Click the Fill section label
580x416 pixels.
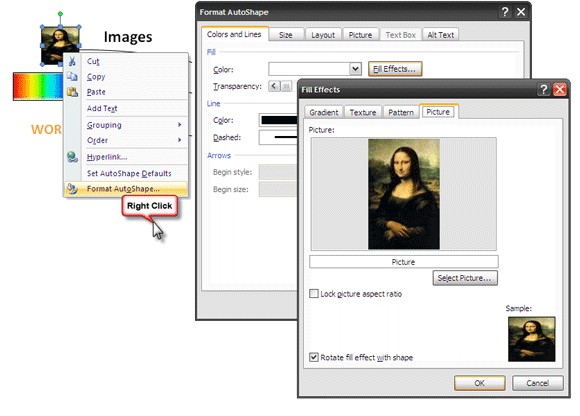211,52
